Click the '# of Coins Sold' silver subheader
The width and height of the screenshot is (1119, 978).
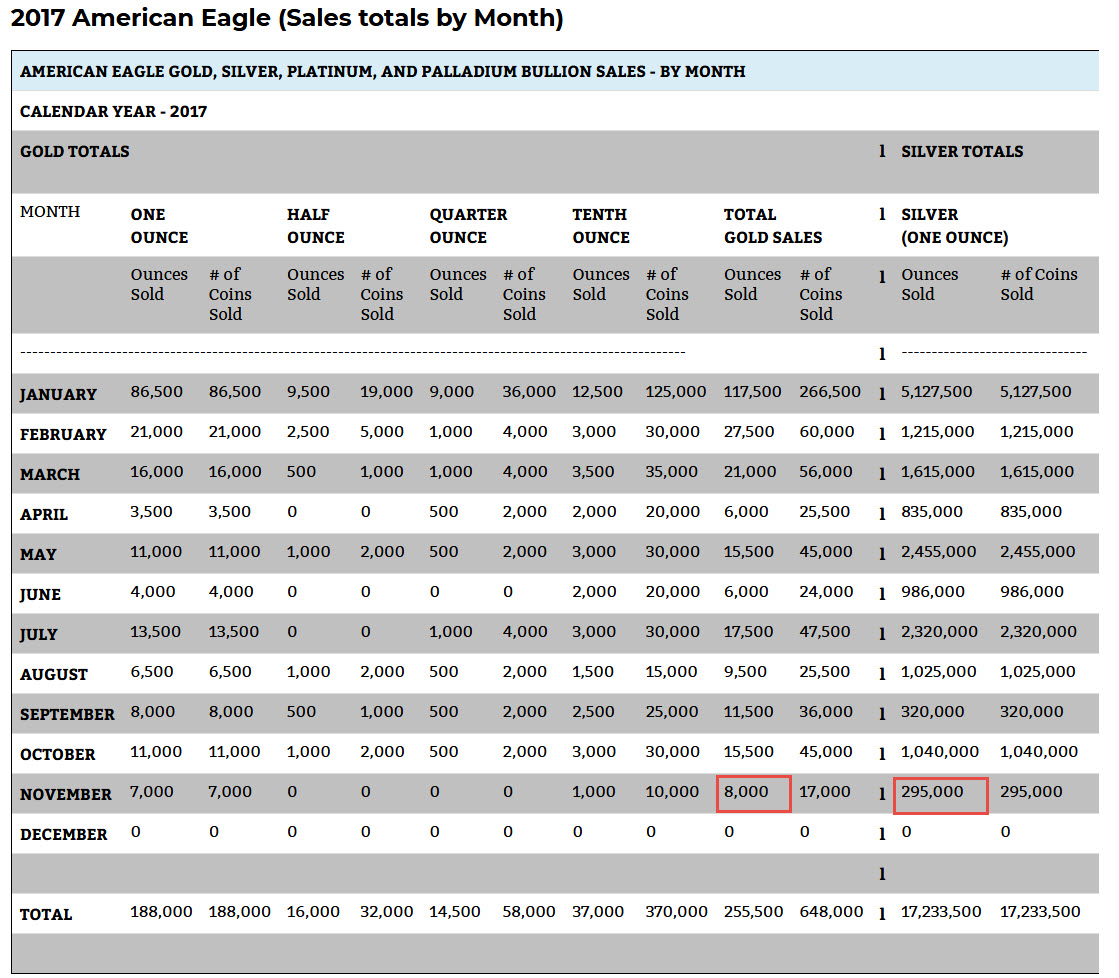1039,284
